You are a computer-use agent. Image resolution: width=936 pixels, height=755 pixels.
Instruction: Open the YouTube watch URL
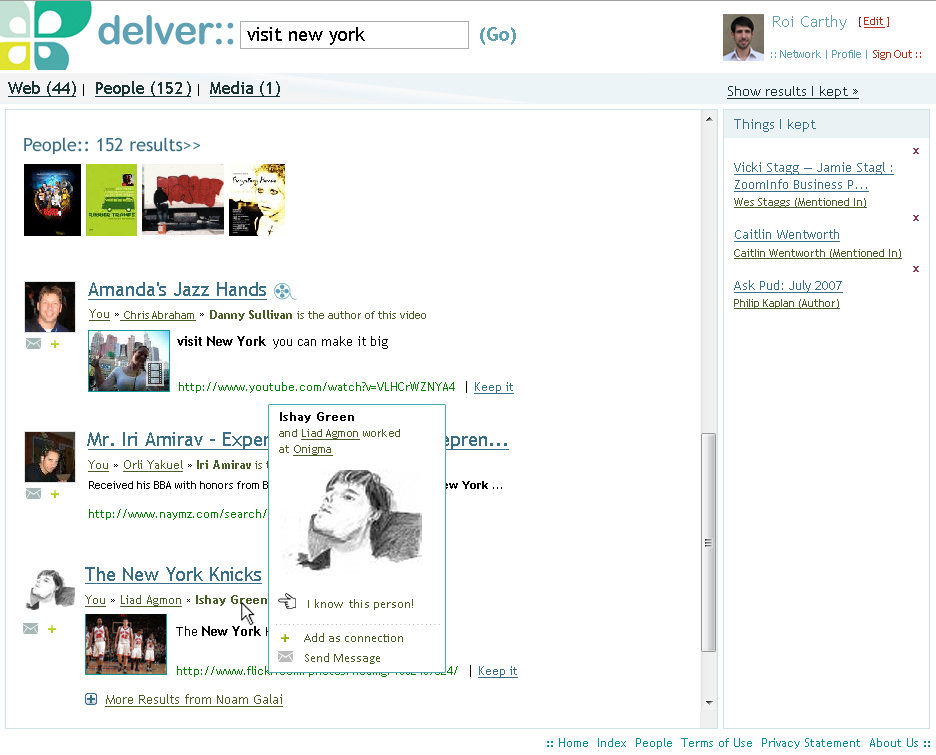click(x=316, y=387)
